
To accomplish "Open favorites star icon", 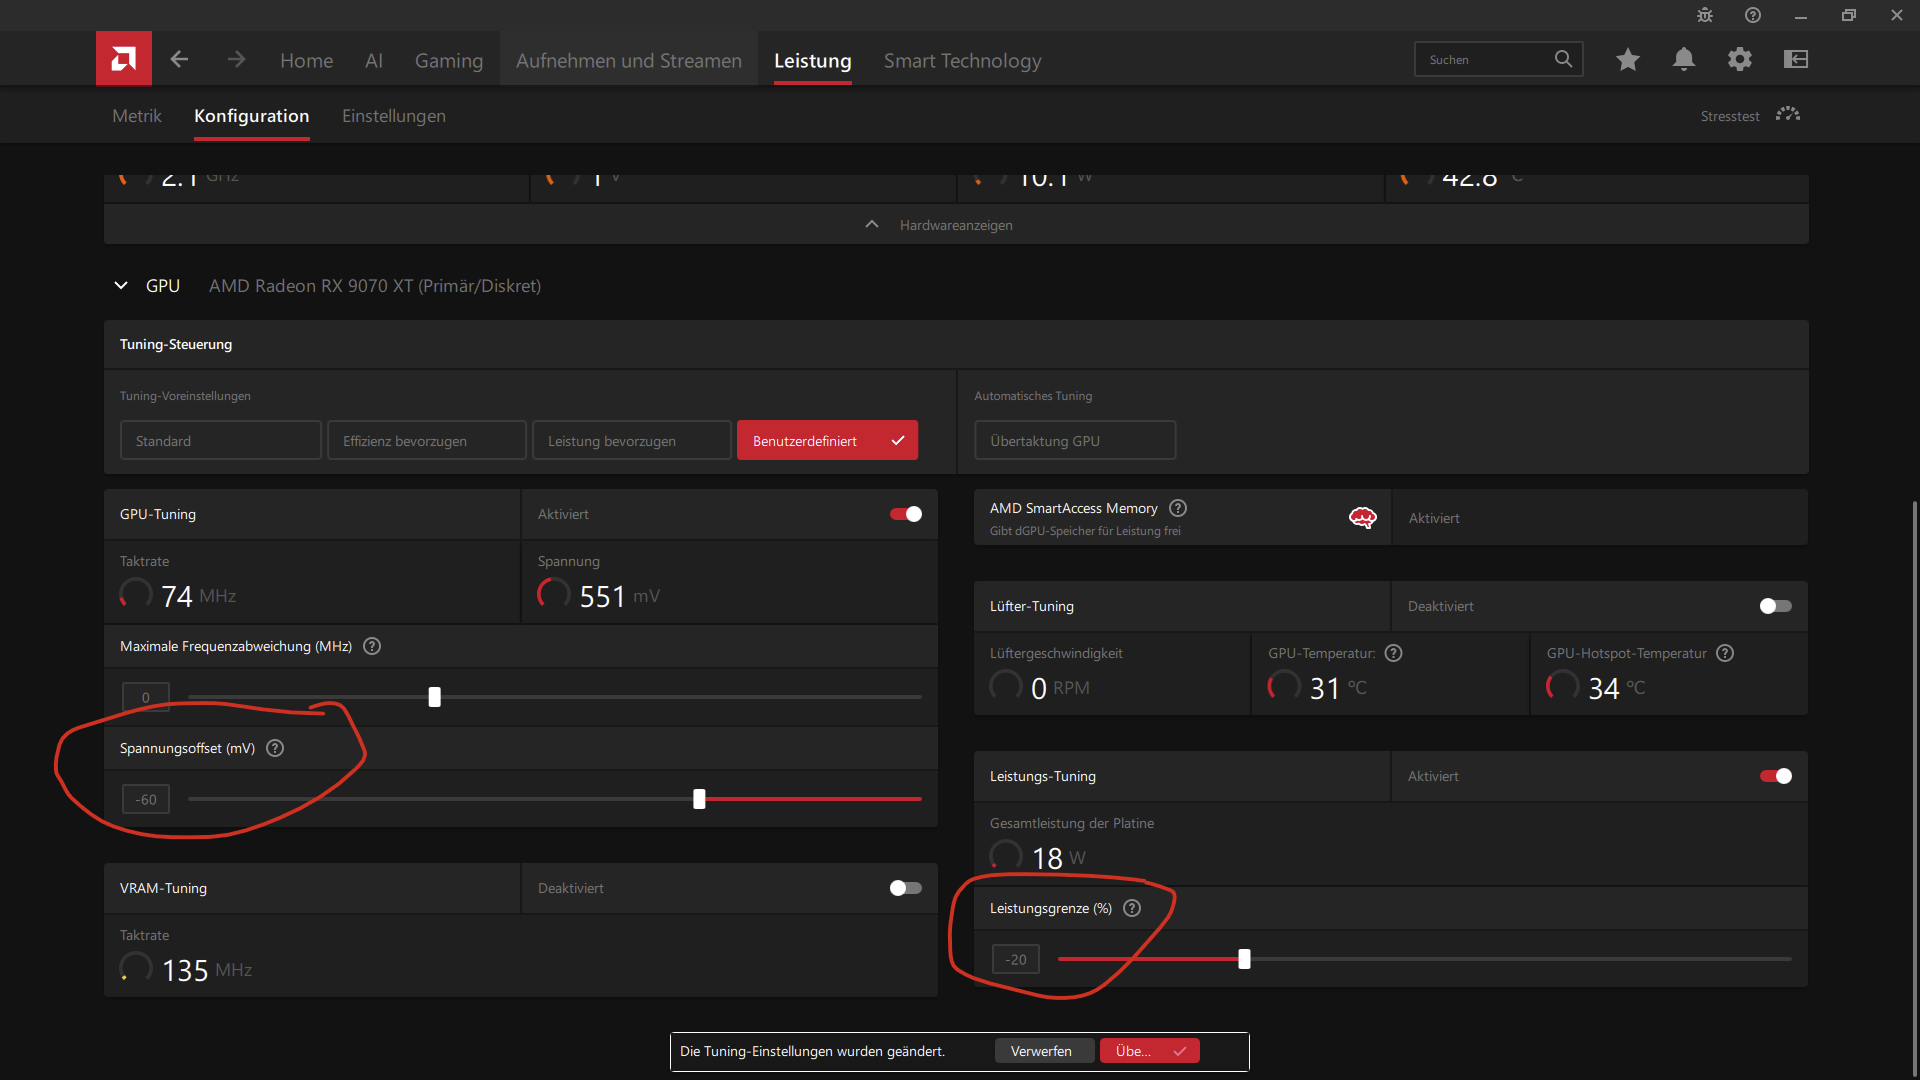I will pos(1627,60).
